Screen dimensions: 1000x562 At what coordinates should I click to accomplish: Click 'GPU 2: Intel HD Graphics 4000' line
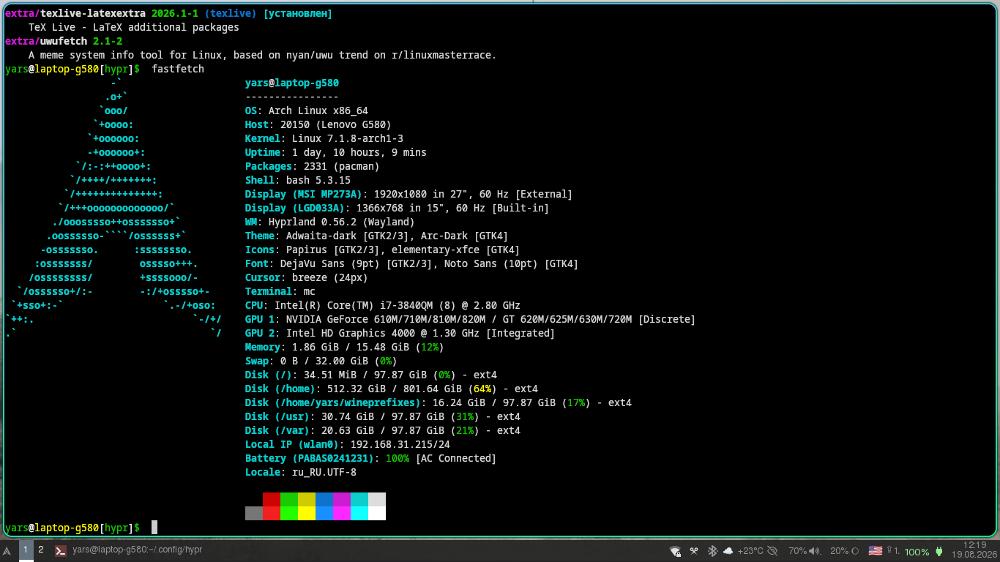400,334
